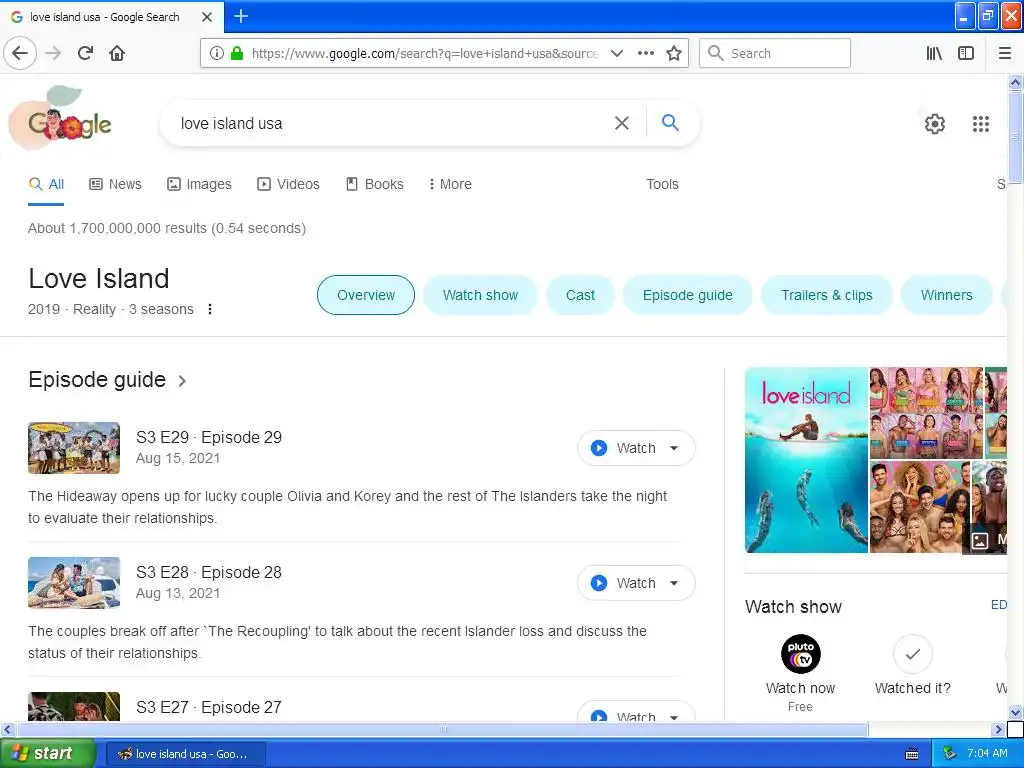Open the search Tools option
The image size is (1024, 768).
click(x=662, y=184)
